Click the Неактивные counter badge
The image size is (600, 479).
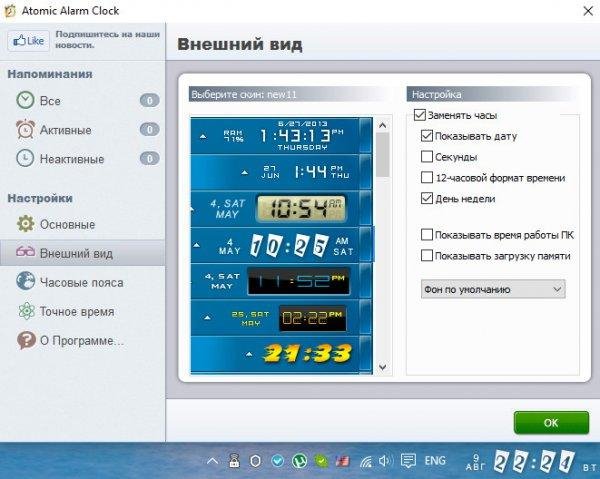pyautogui.click(x=150, y=158)
